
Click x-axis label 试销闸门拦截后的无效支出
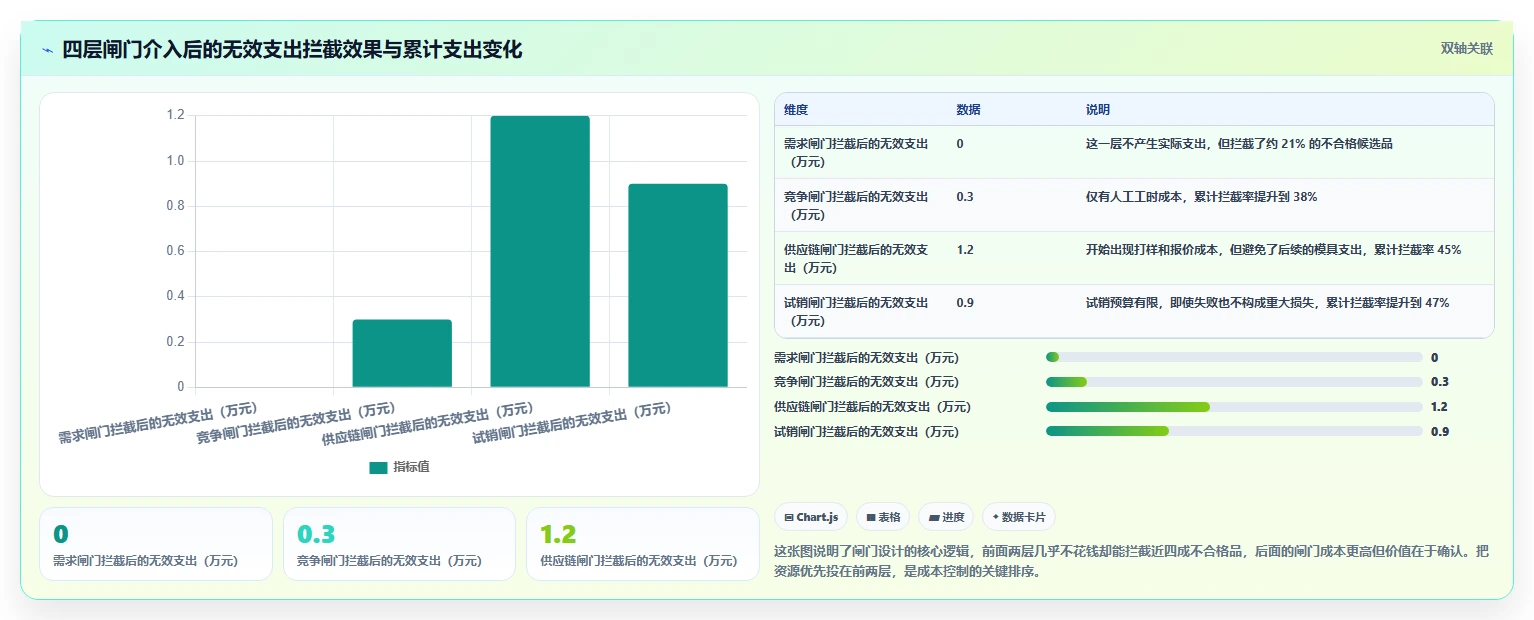point(571,423)
